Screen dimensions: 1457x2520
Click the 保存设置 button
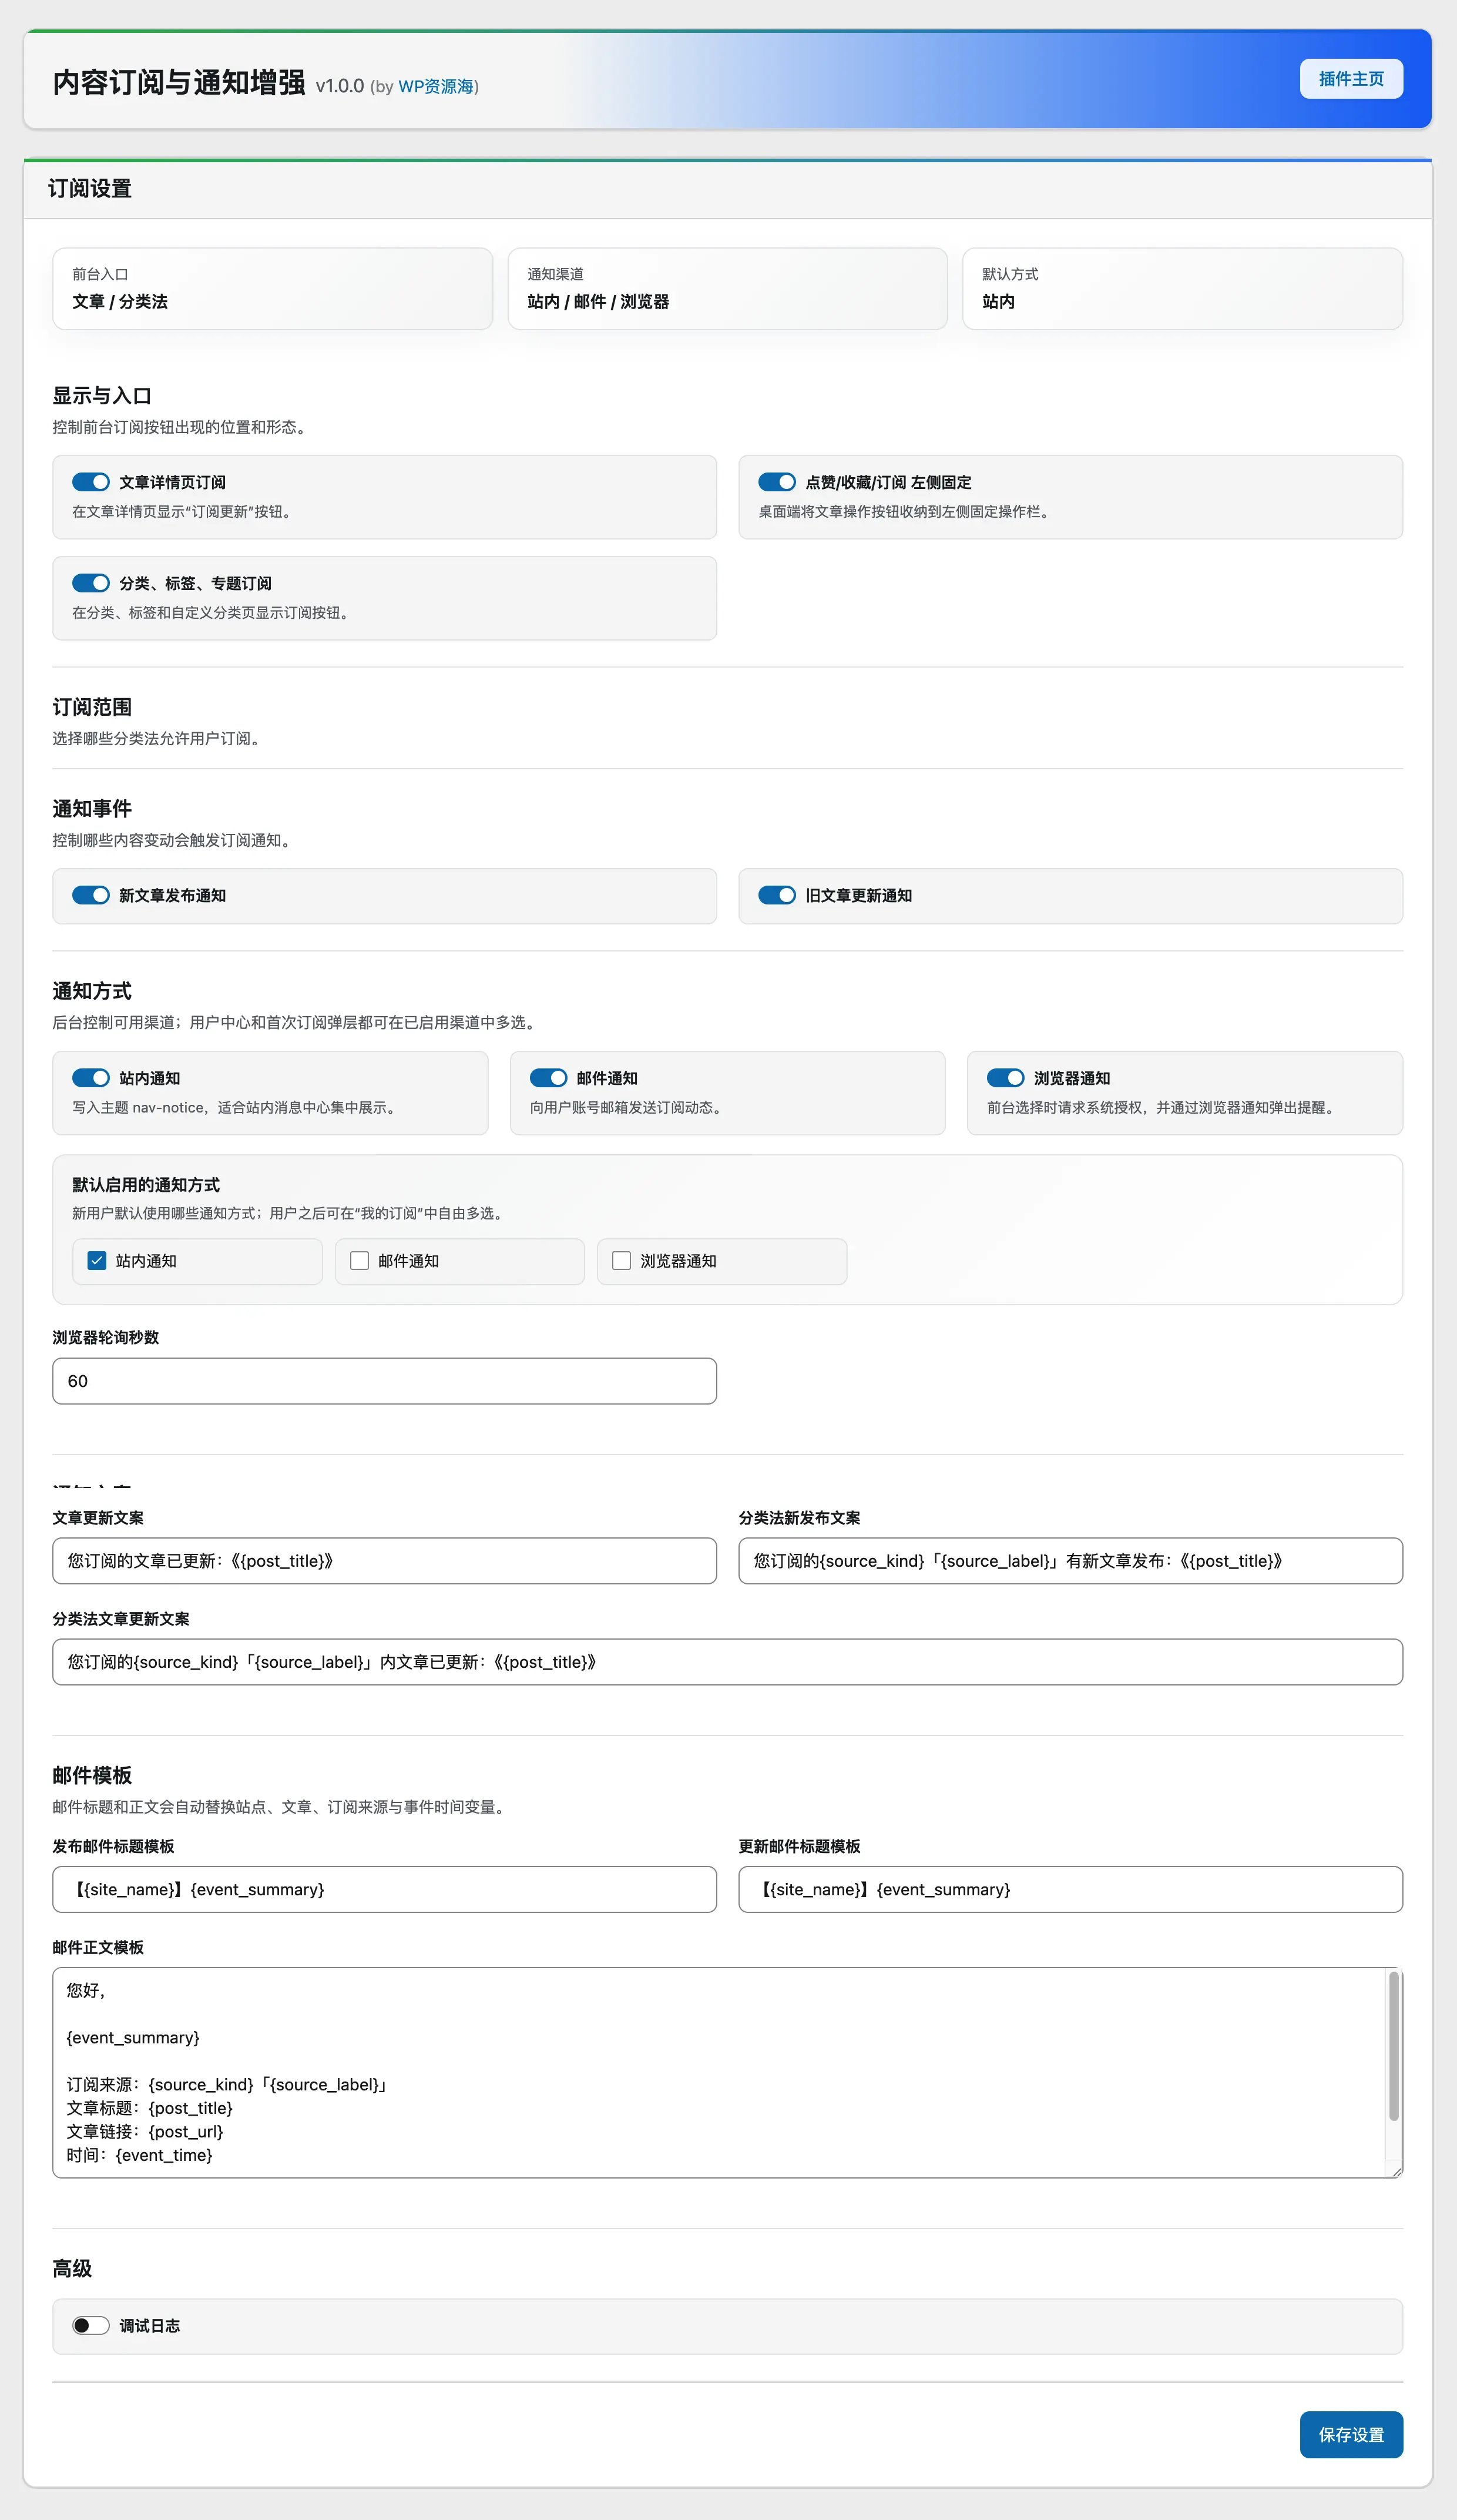coord(1350,2434)
